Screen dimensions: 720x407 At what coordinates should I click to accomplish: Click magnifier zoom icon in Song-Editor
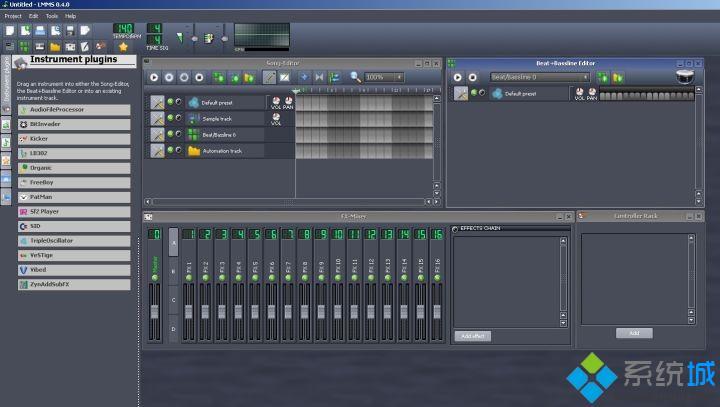355,77
